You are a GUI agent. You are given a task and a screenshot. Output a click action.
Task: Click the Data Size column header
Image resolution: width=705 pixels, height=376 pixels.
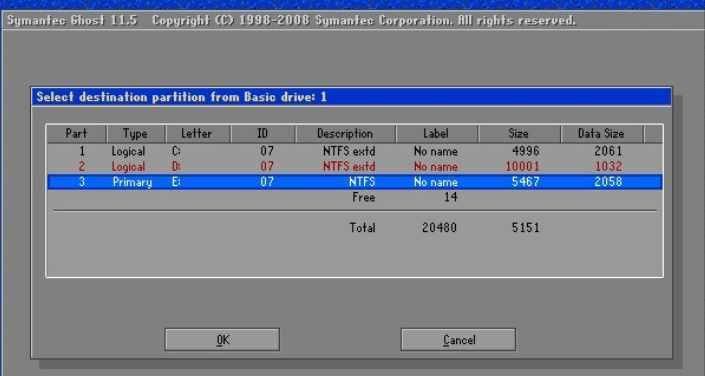point(602,134)
